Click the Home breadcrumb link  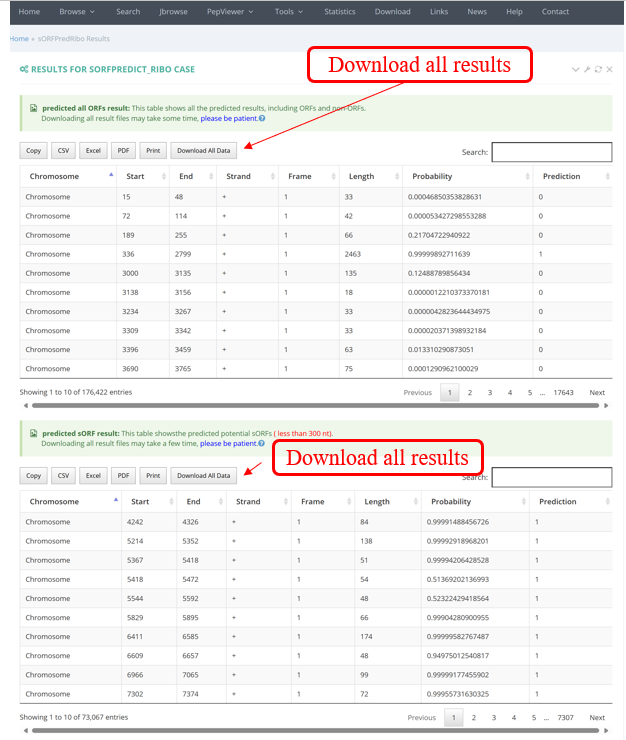[19, 39]
